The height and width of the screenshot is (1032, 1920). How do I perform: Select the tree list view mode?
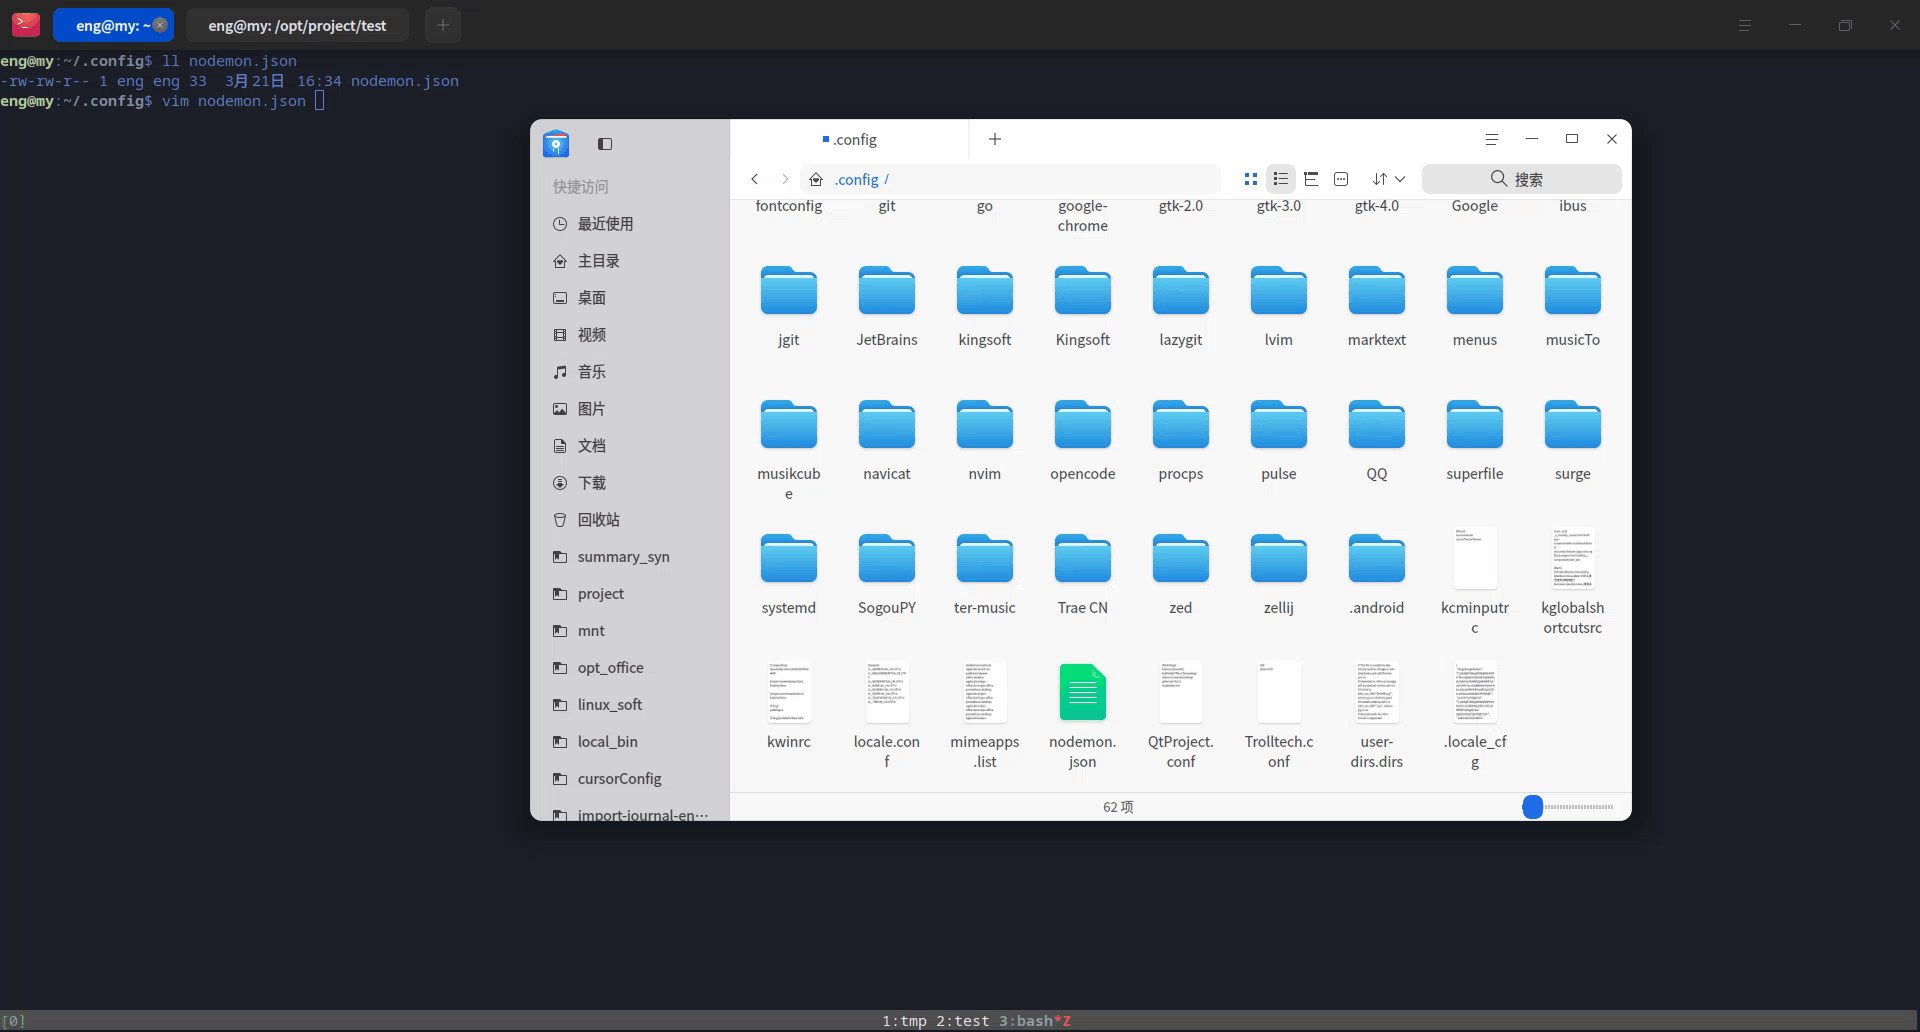(x=1311, y=179)
